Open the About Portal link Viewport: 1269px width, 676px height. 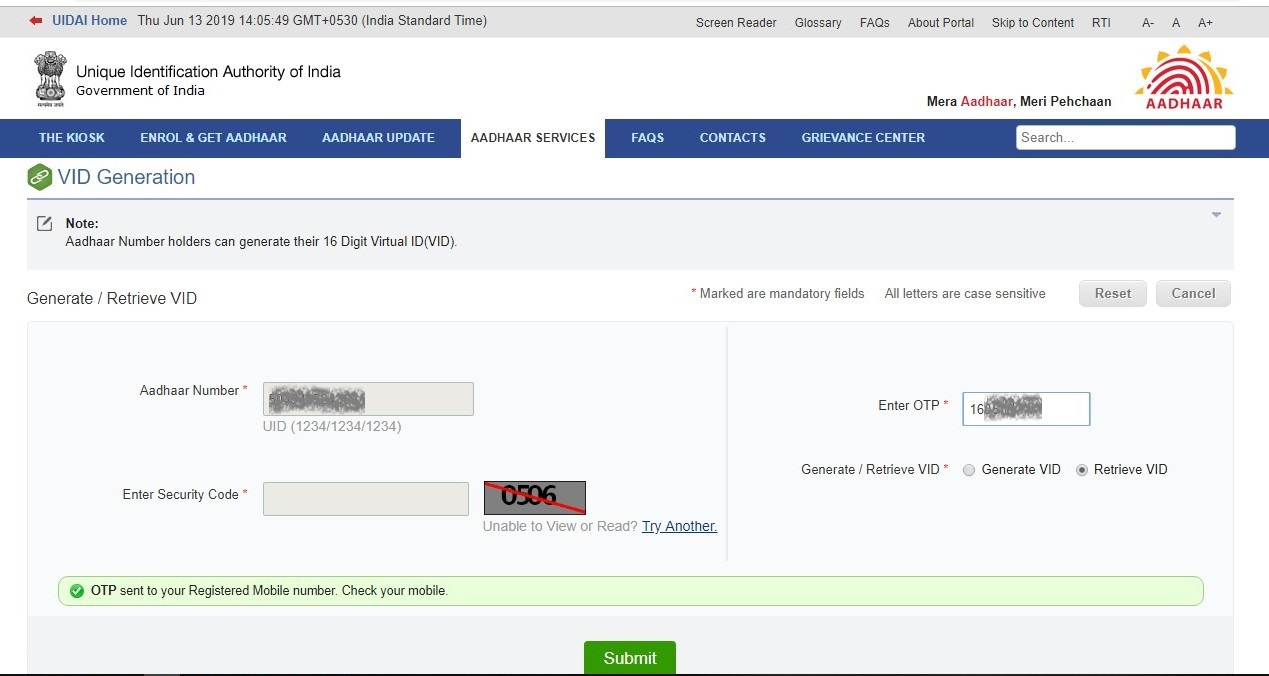pos(941,23)
